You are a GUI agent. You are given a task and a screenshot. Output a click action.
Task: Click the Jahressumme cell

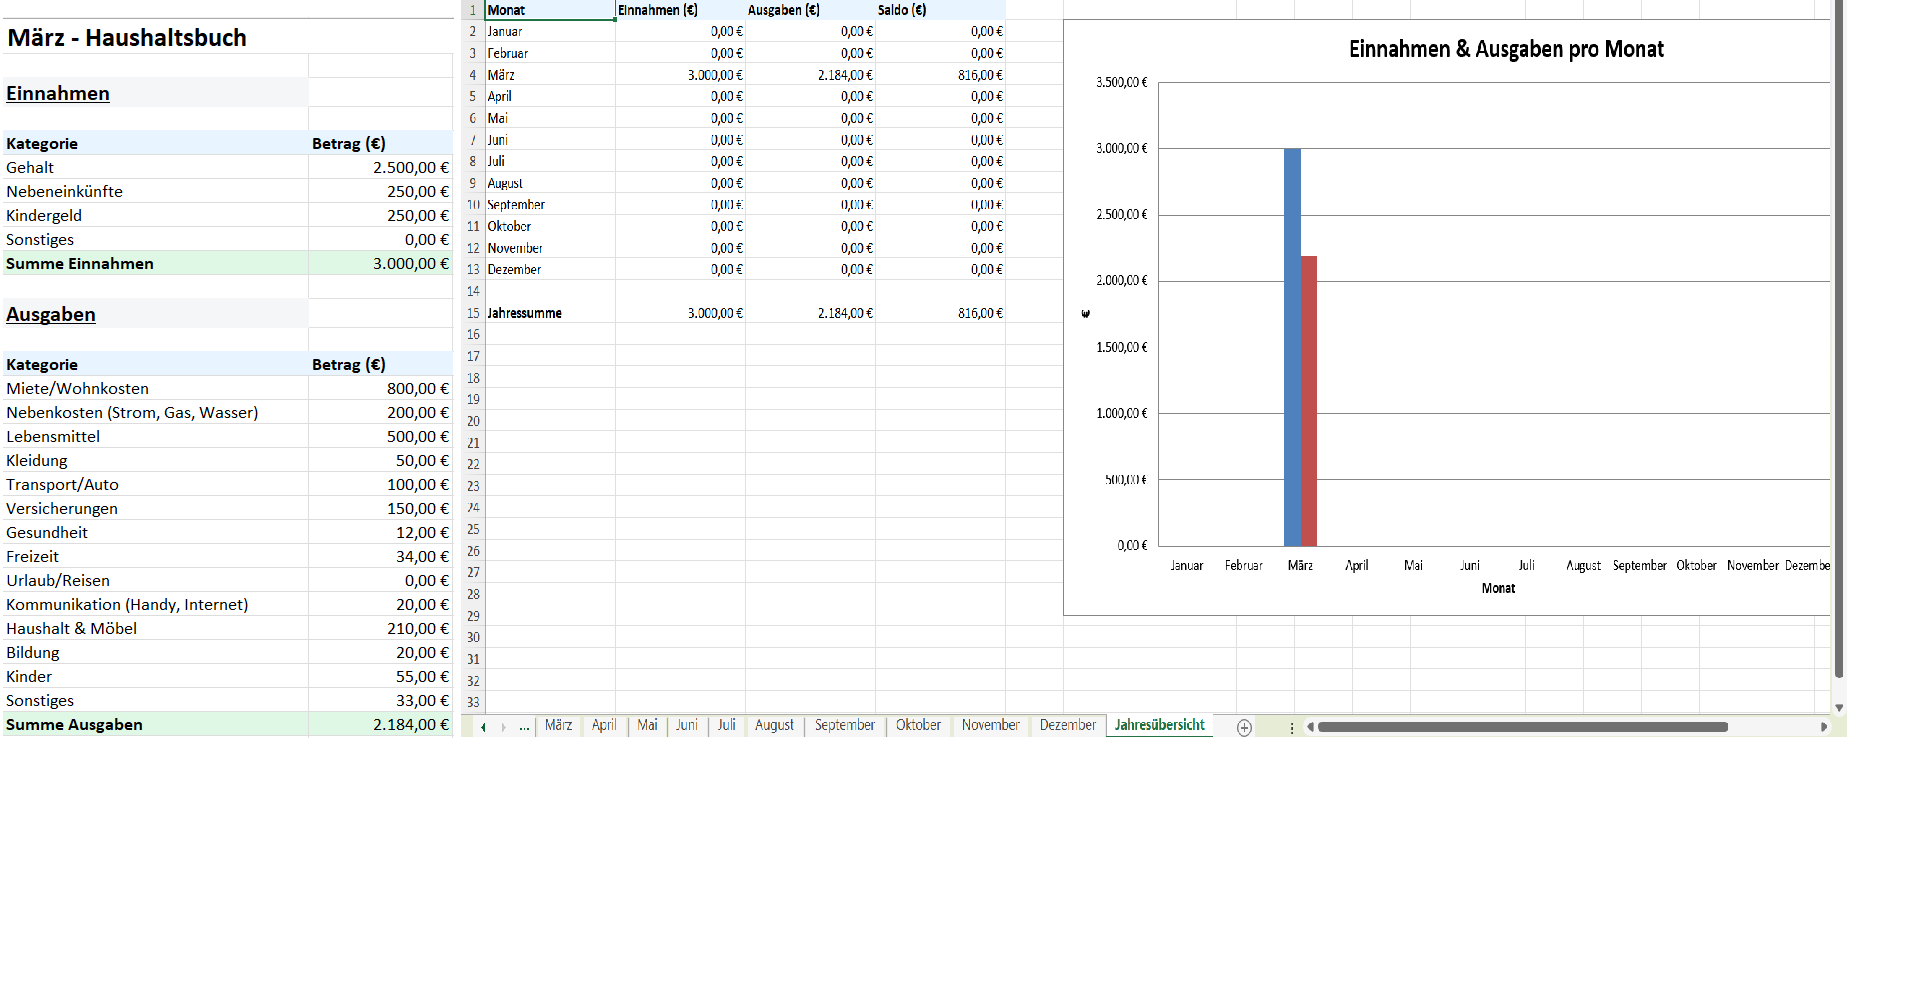(x=549, y=313)
